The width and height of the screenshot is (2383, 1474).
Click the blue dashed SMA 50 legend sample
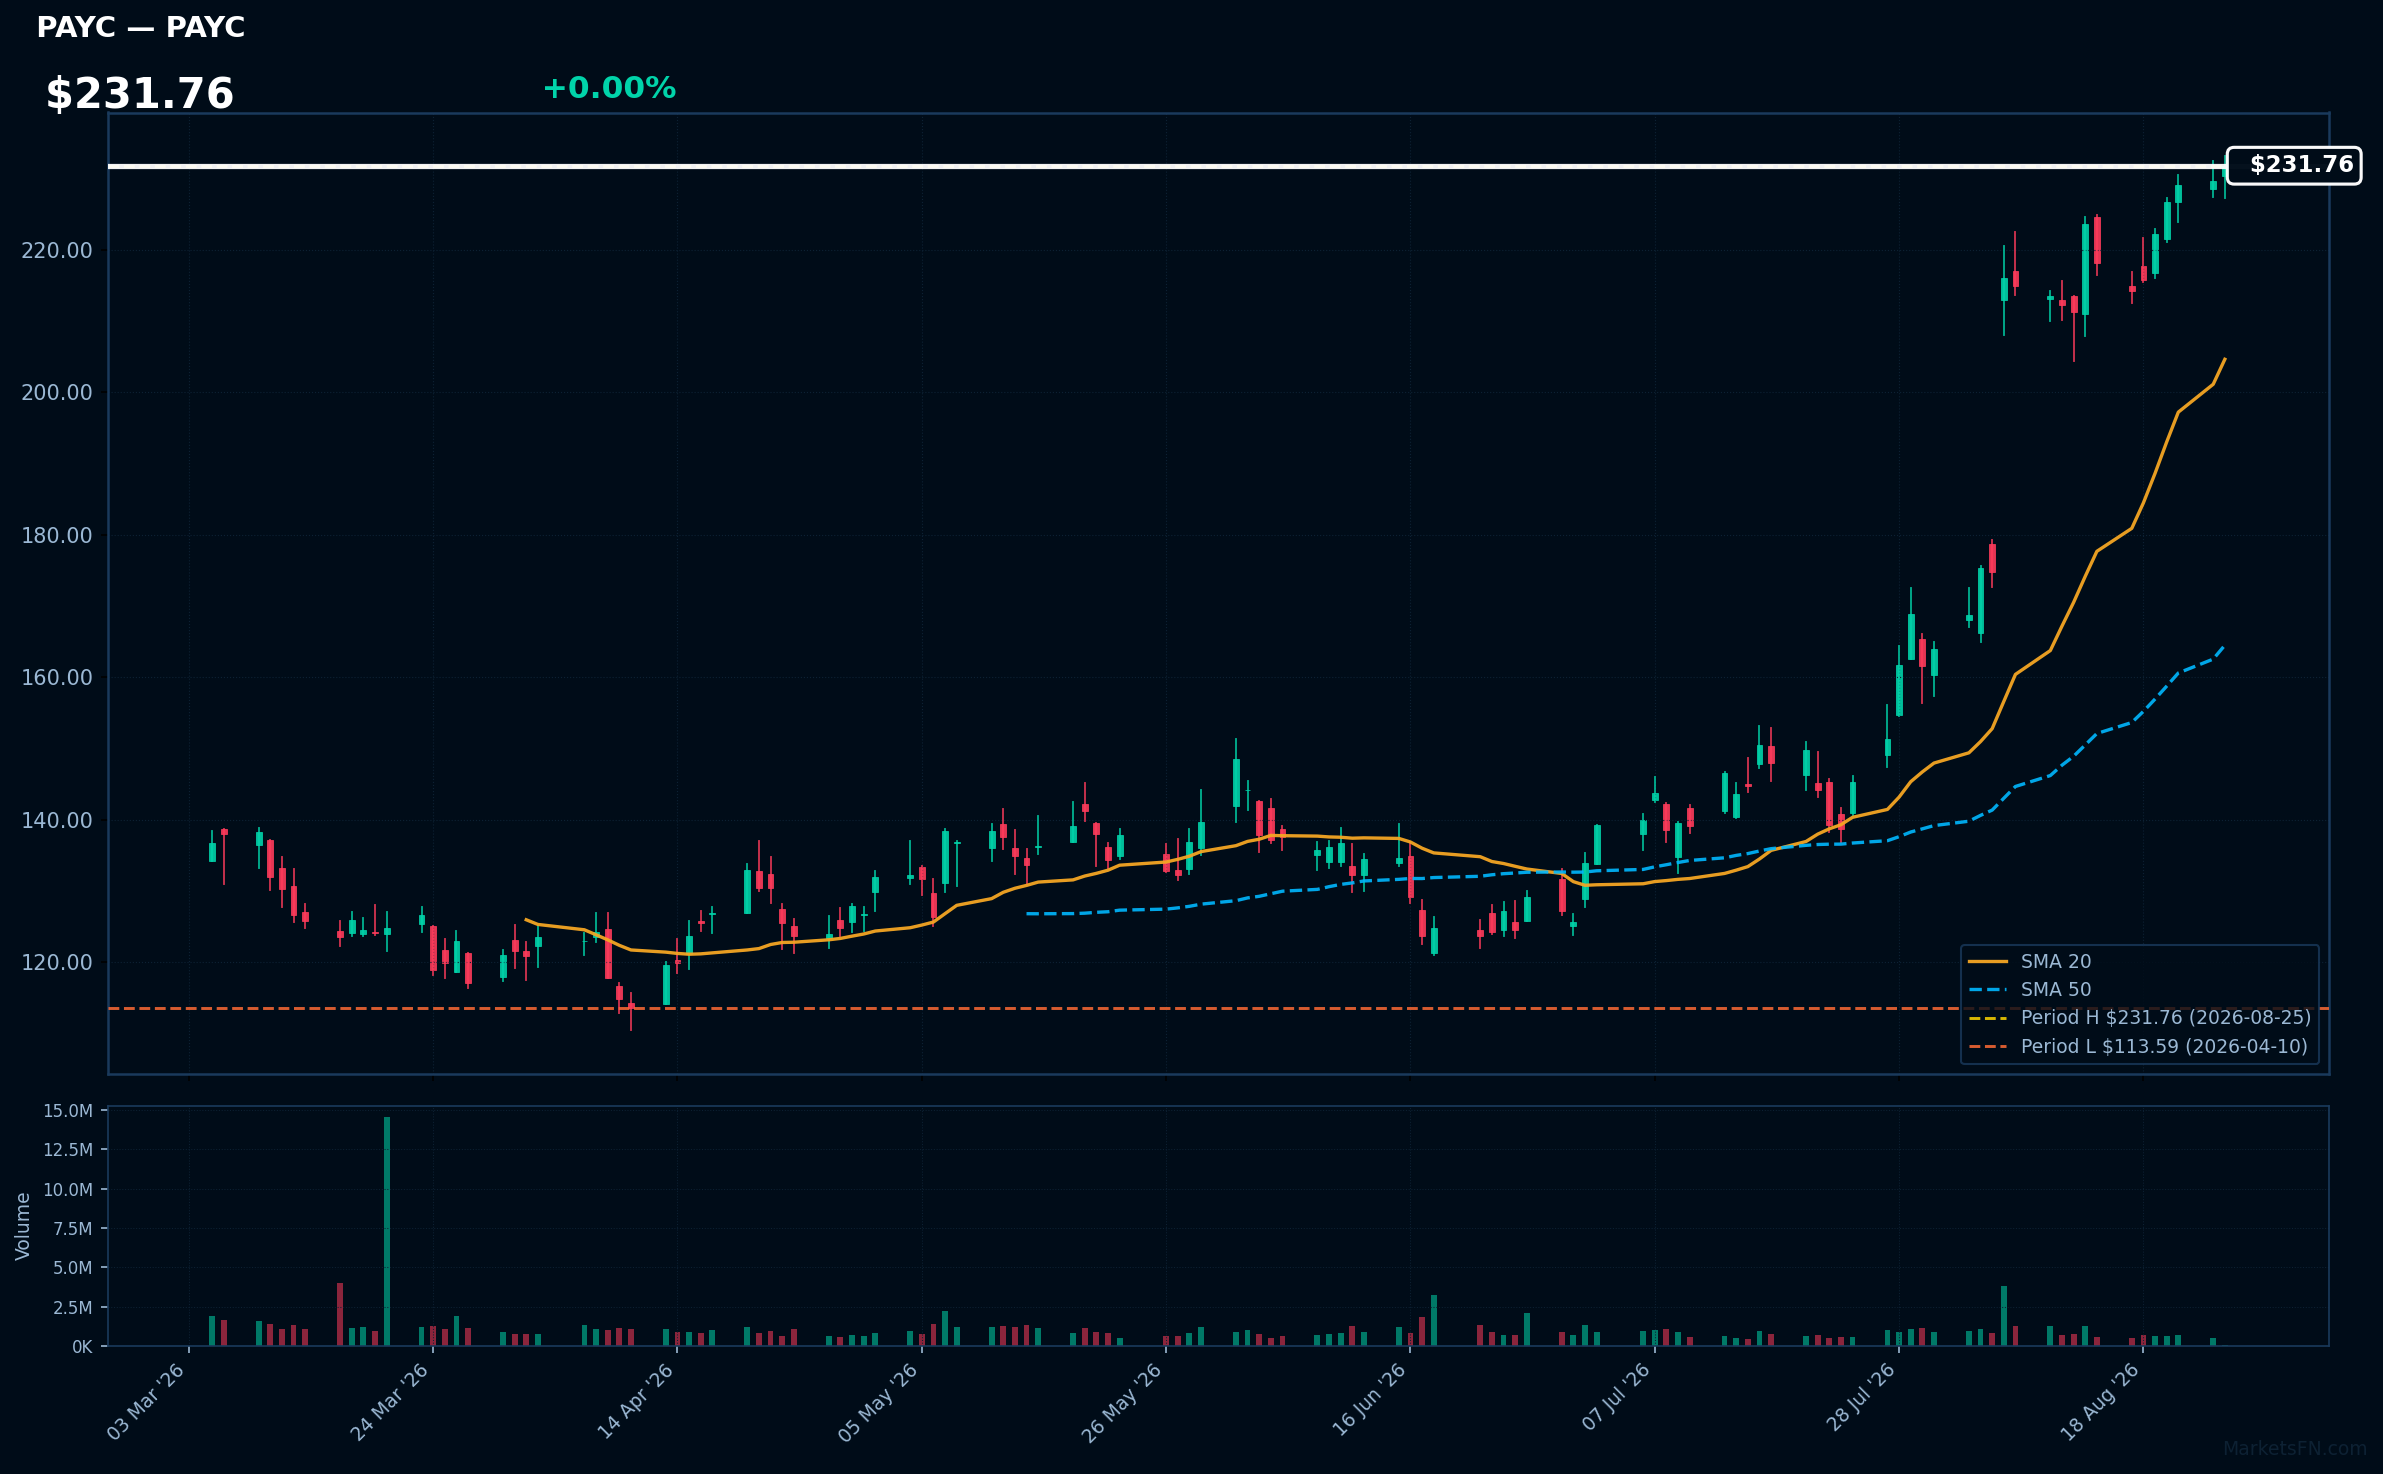1988,990
